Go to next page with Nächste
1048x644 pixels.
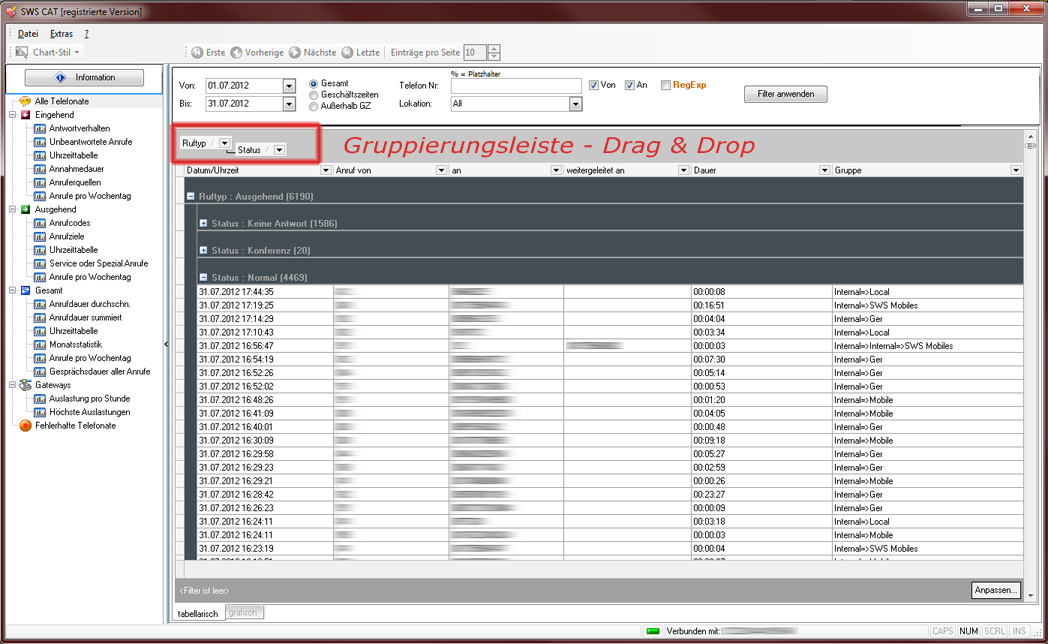pos(313,52)
